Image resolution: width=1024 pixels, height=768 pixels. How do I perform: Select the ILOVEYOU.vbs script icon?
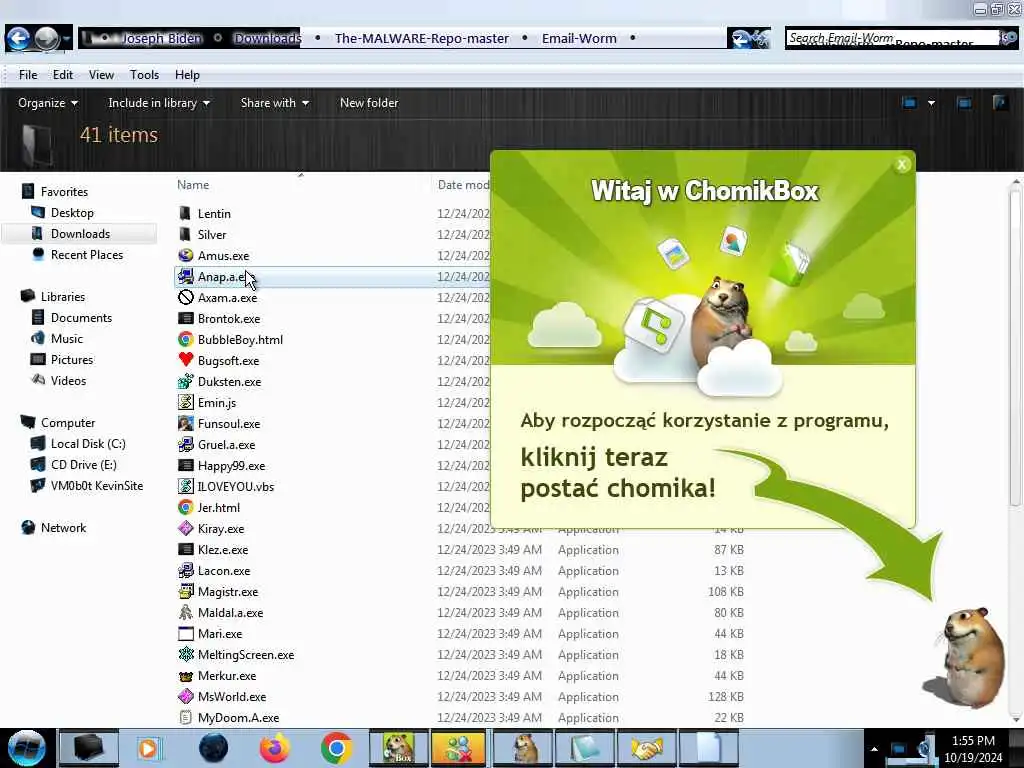(185, 487)
